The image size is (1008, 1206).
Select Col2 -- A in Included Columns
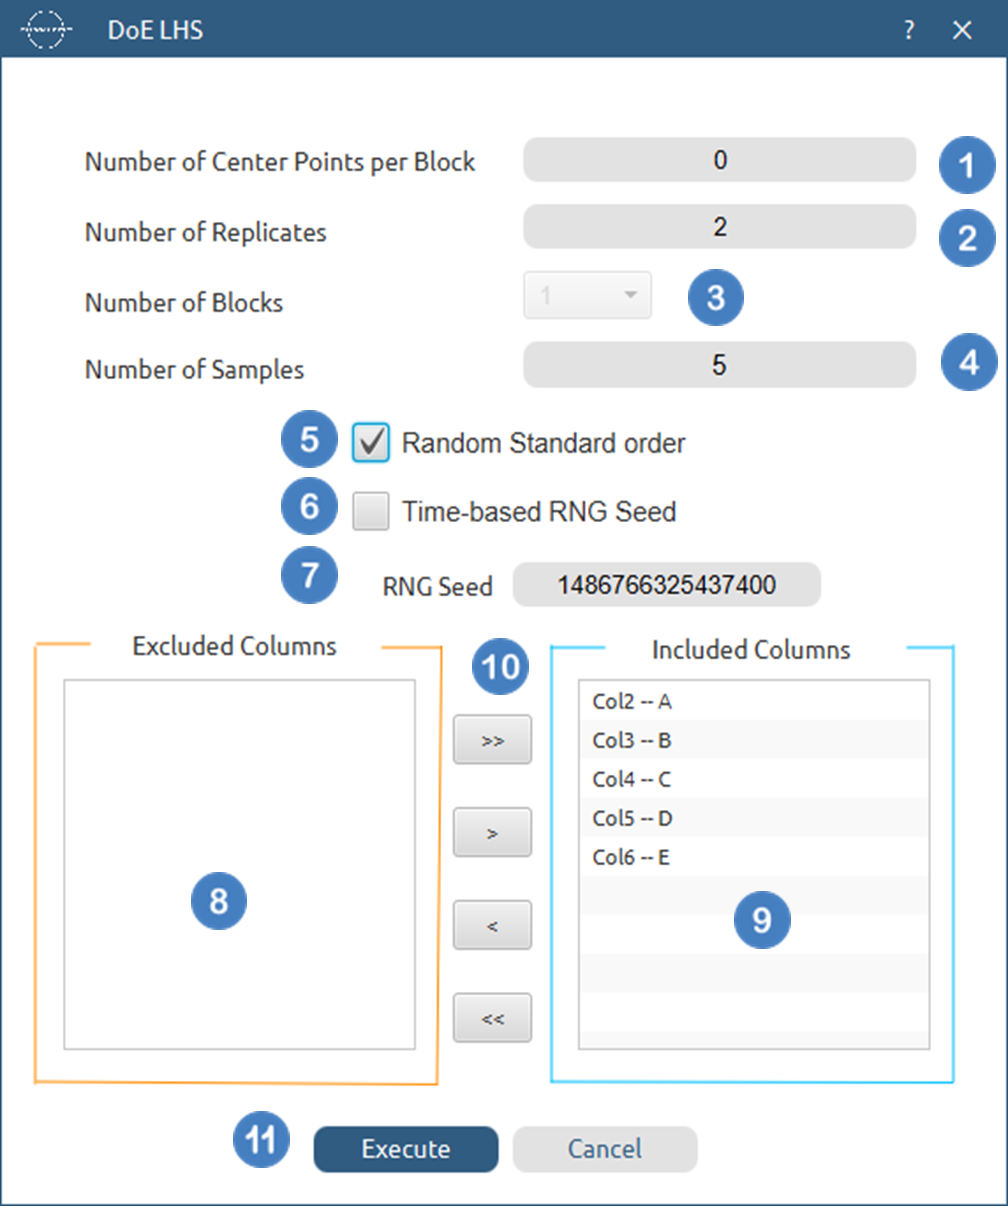(632, 702)
